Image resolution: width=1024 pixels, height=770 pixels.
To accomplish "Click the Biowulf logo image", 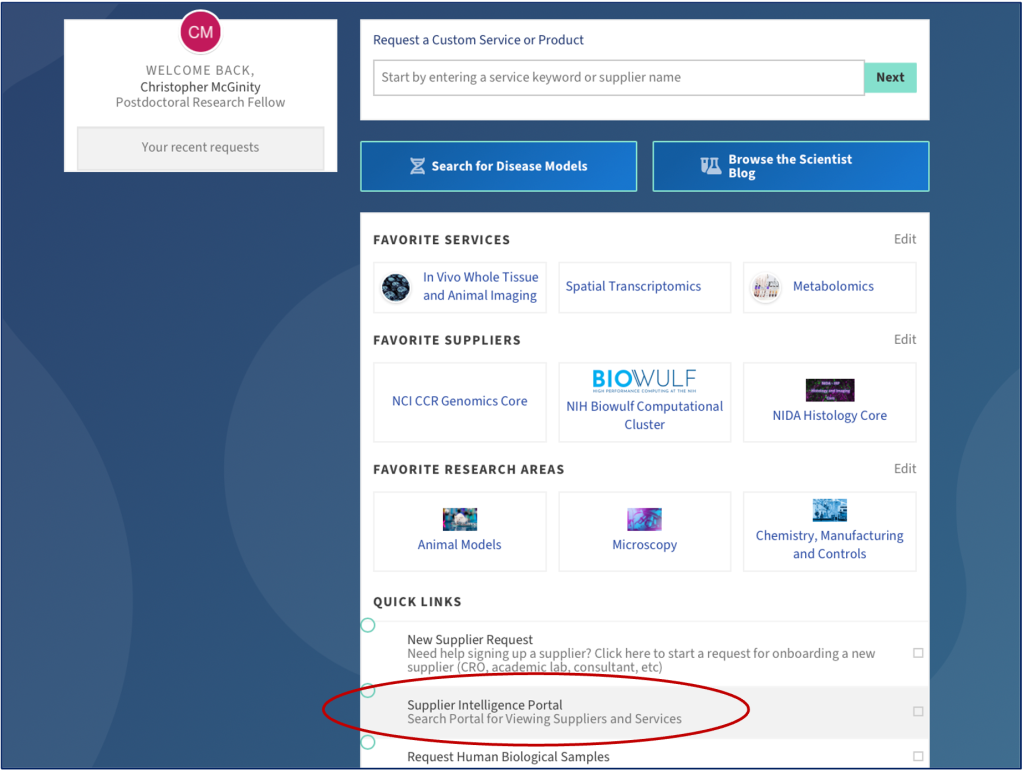I will [644, 380].
